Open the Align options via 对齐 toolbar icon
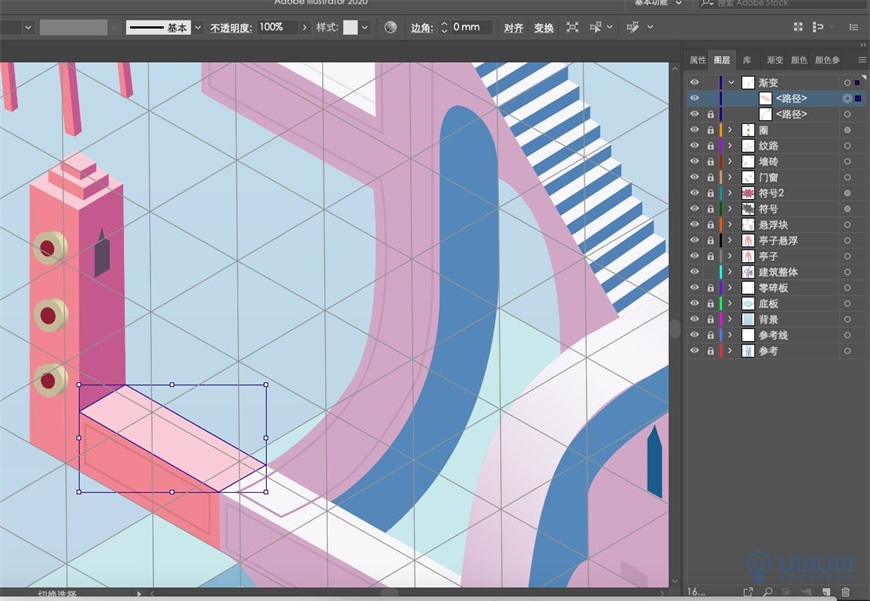 (x=512, y=27)
